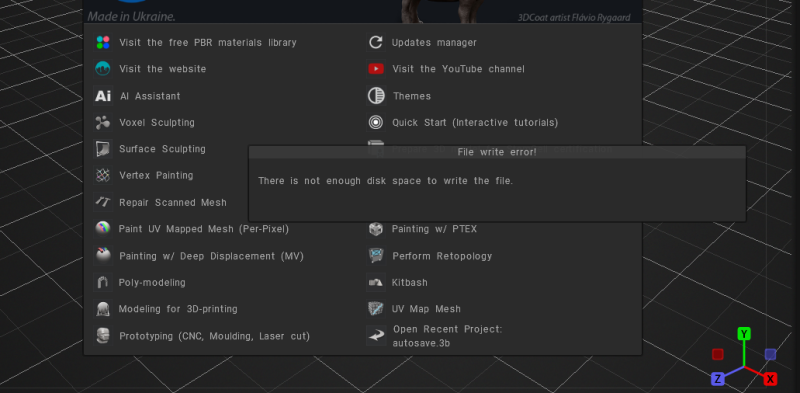Click the Deep Displacement painting icon

[x=103, y=255]
